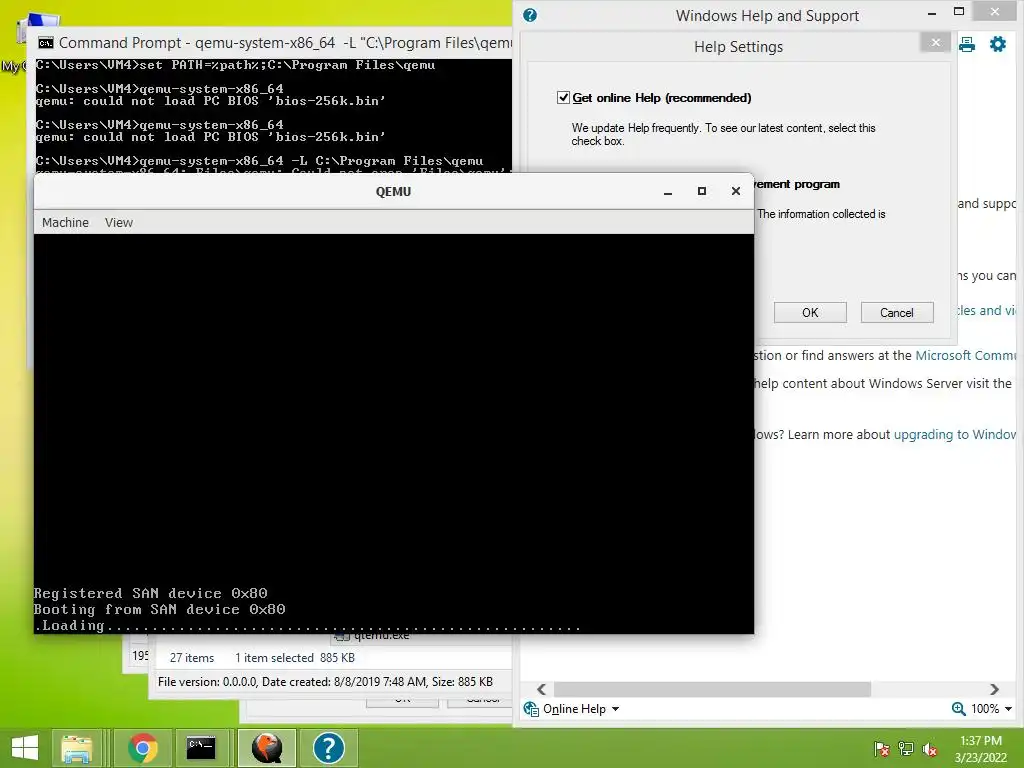The width and height of the screenshot is (1024, 768).
Task: Click the Command Prompt title bar icon
Action: 46,43
